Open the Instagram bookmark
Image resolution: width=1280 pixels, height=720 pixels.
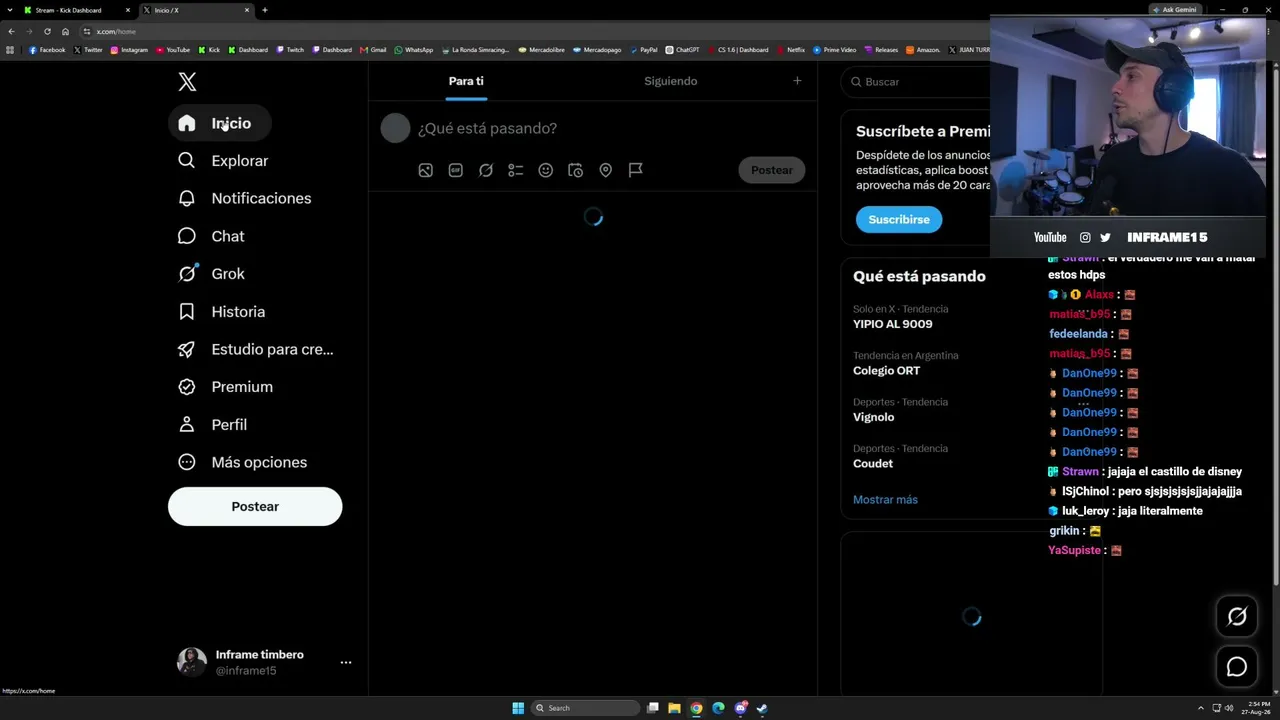pos(129,50)
